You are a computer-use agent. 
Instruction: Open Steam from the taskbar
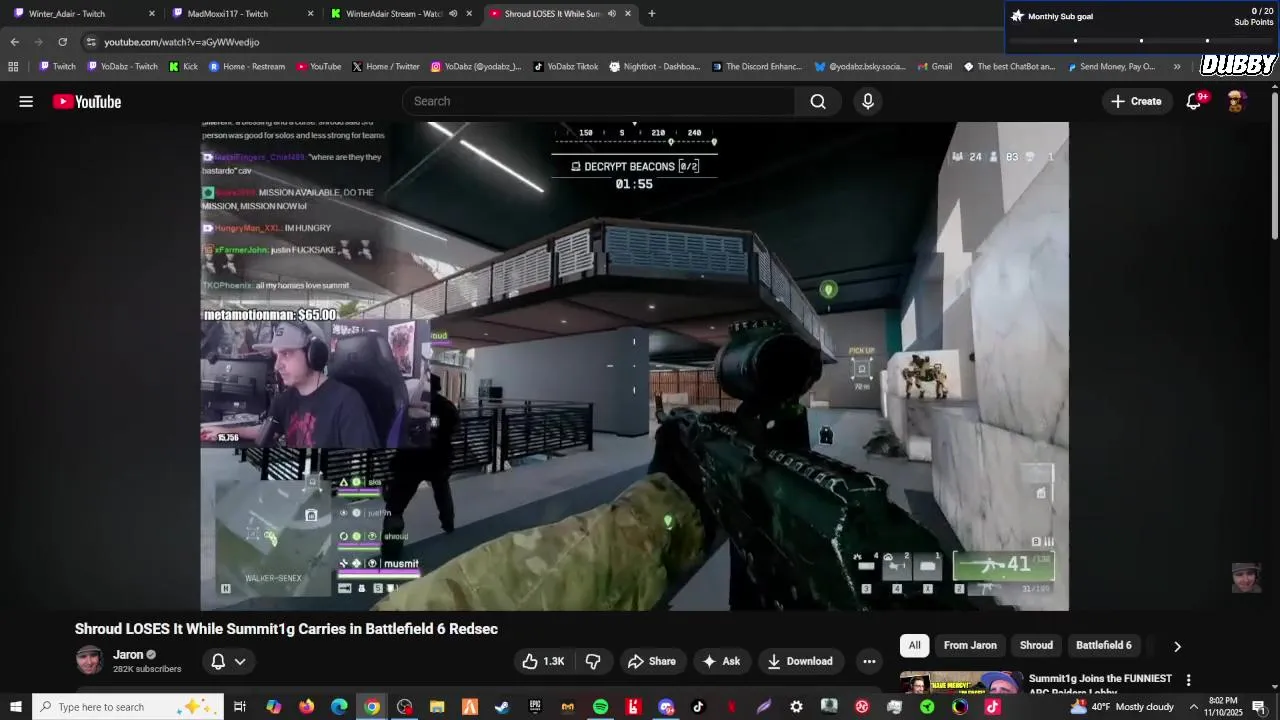click(502, 707)
